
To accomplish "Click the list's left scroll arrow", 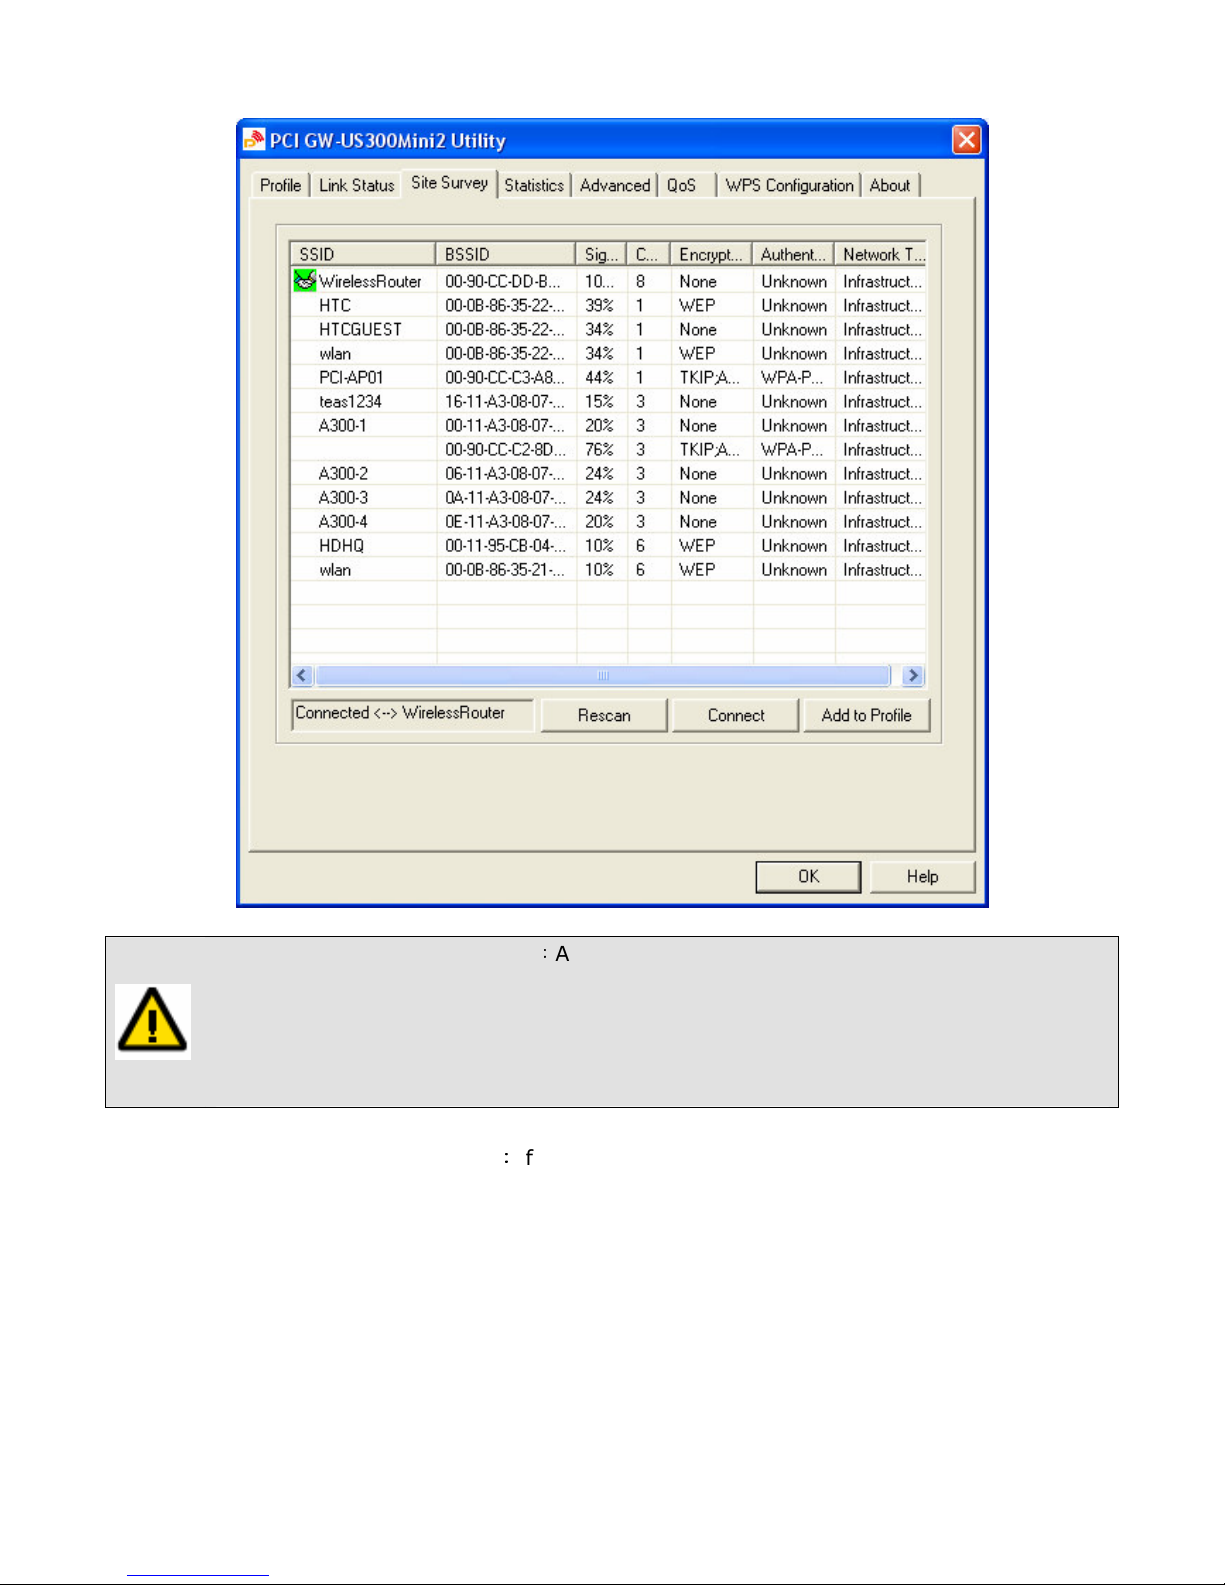I will tap(303, 676).
